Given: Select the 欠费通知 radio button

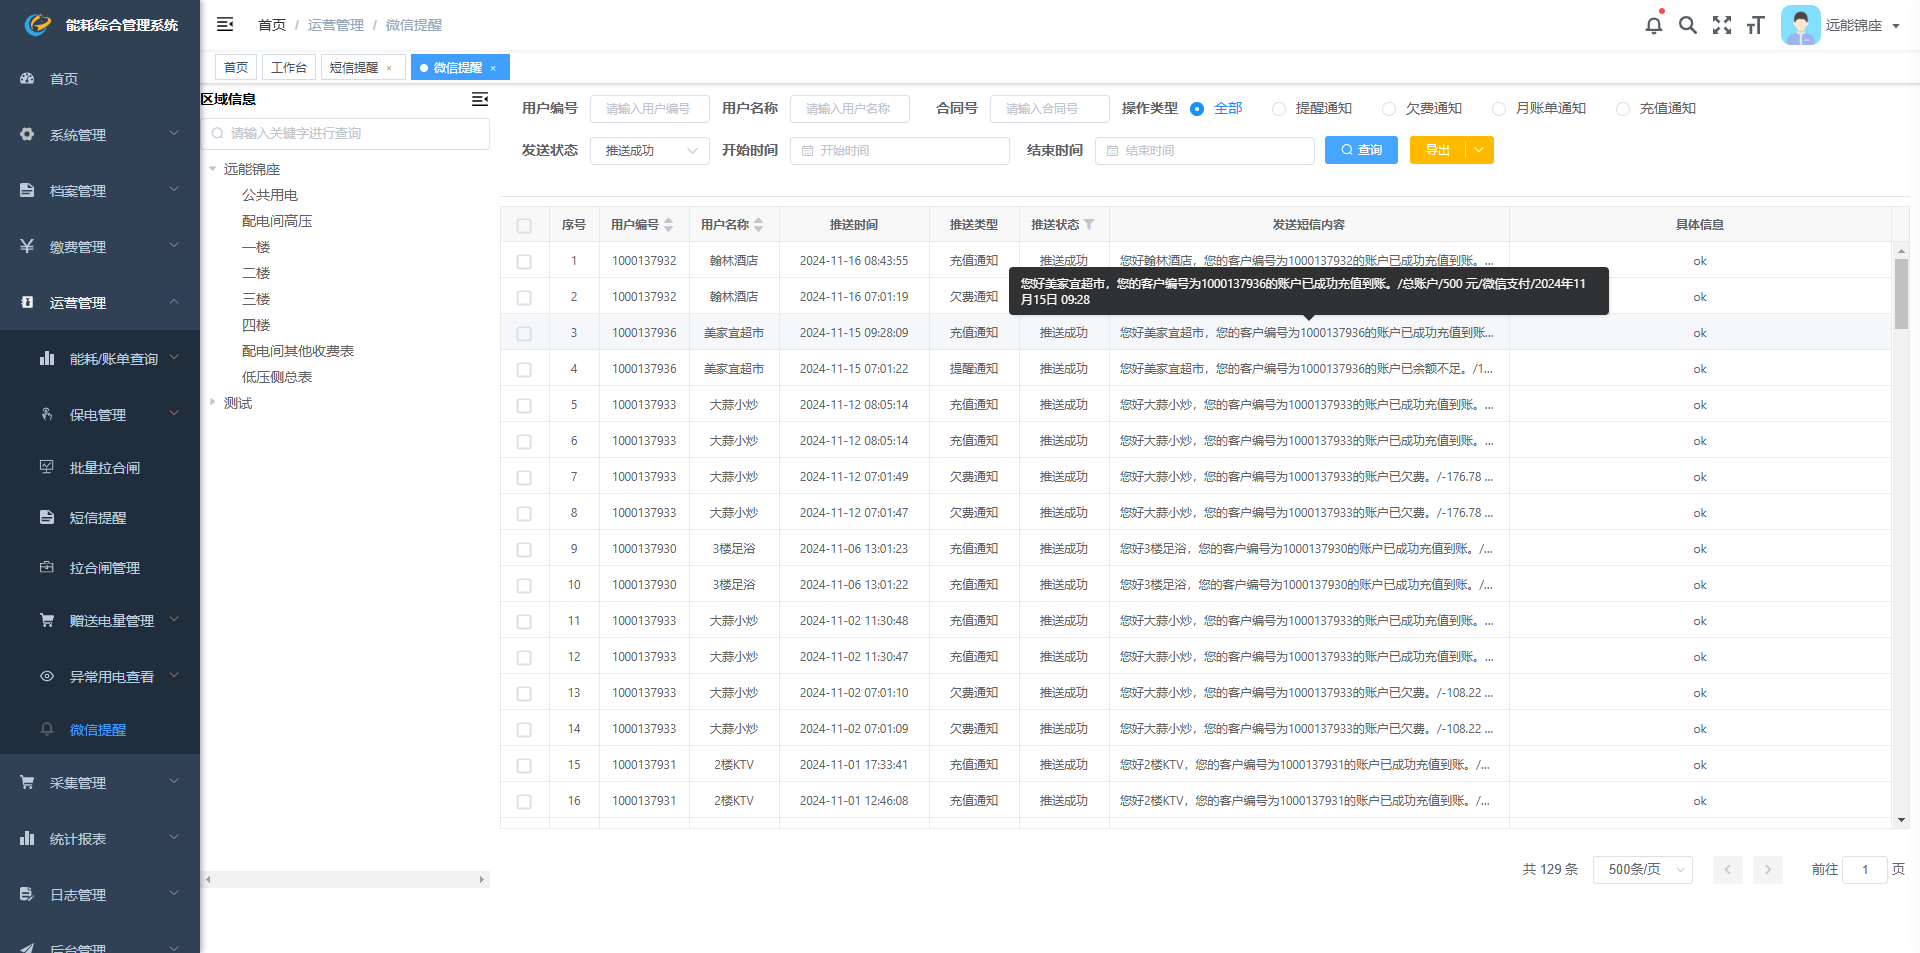Looking at the screenshot, I should click(1389, 109).
